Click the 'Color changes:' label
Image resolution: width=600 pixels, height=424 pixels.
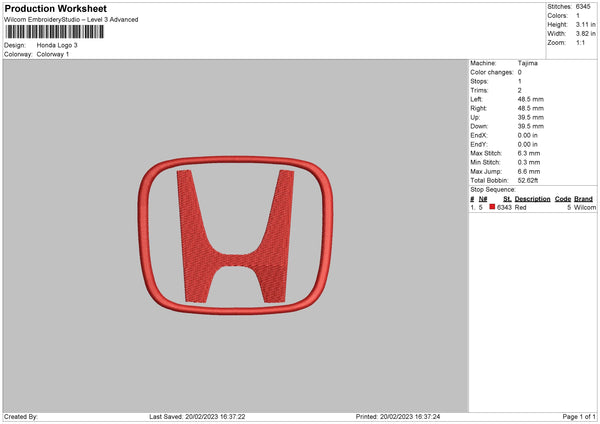pos(492,72)
